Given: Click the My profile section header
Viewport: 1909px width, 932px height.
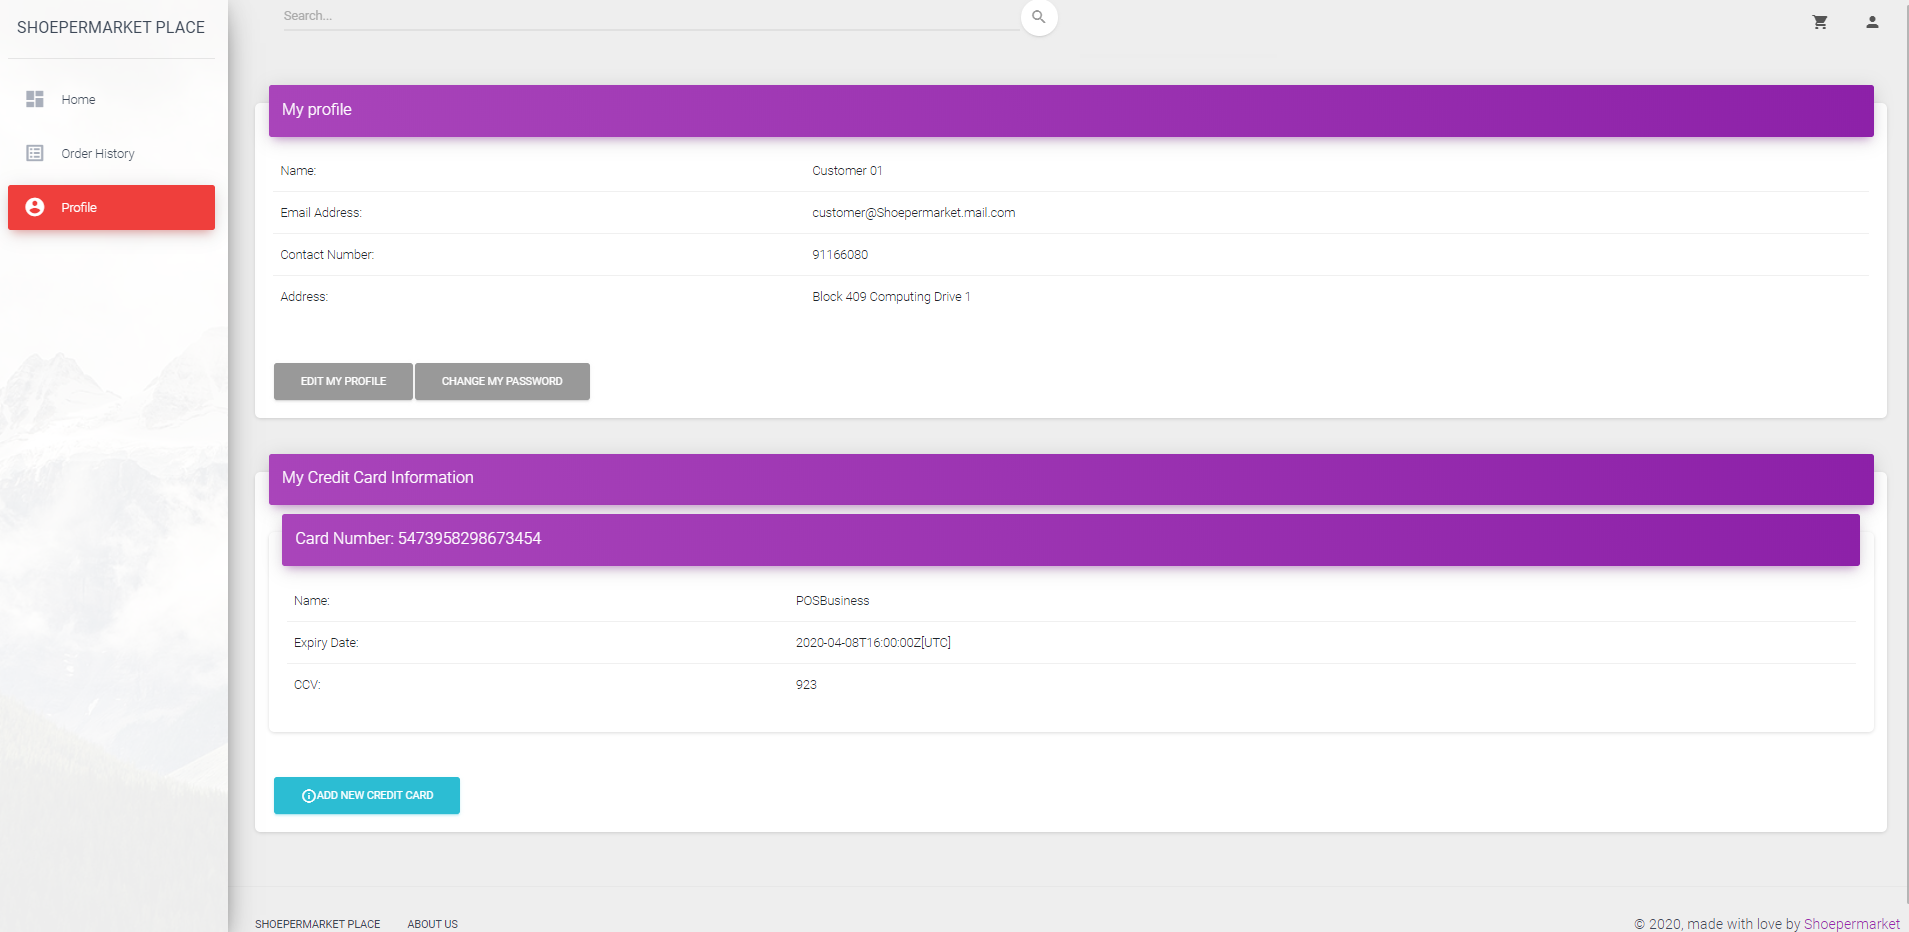Looking at the screenshot, I should pos(1071,111).
